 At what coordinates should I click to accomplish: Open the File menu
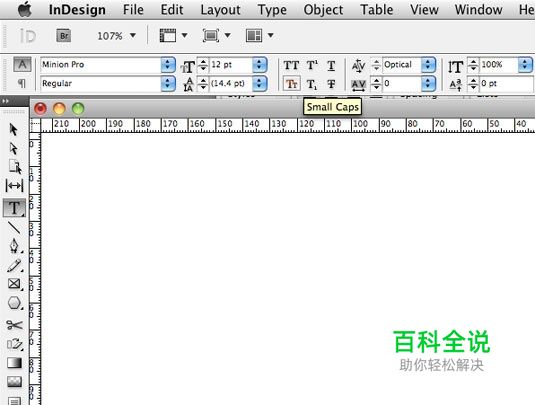pyautogui.click(x=133, y=10)
